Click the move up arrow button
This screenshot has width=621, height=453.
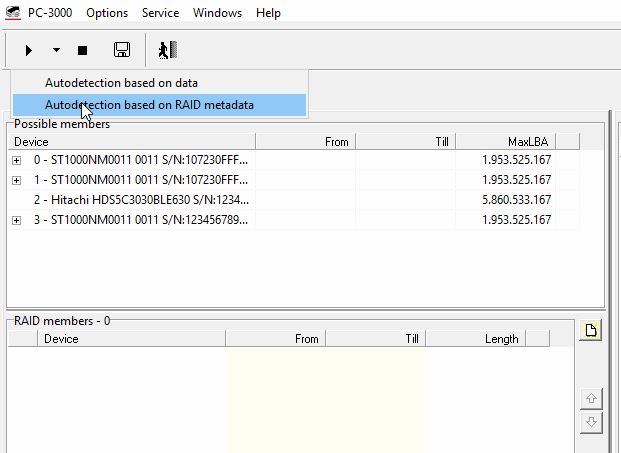coord(591,398)
